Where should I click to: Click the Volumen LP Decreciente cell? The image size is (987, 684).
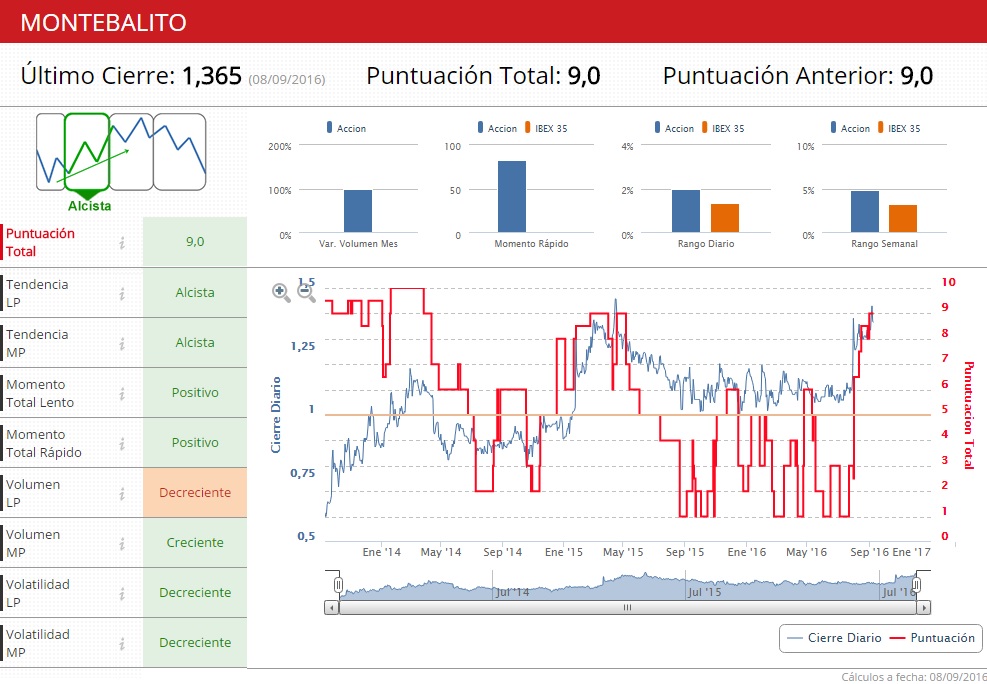pyautogui.click(x=195, y=493)
